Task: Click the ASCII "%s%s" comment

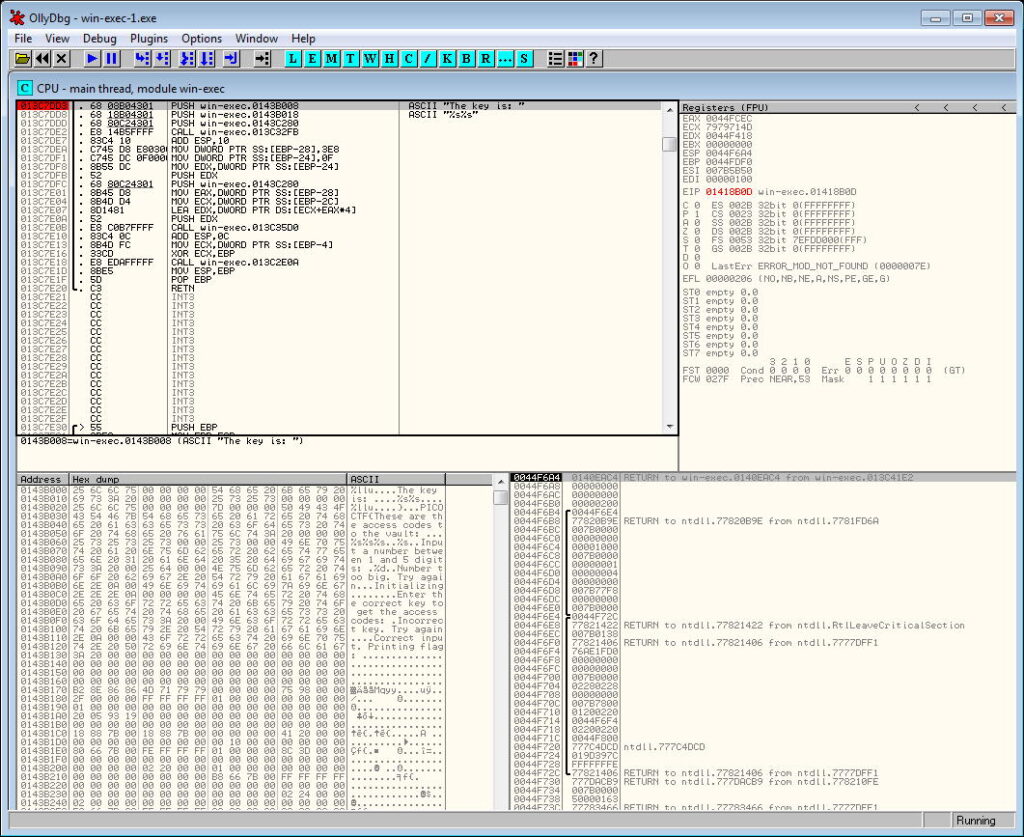Action: (443, 114)
